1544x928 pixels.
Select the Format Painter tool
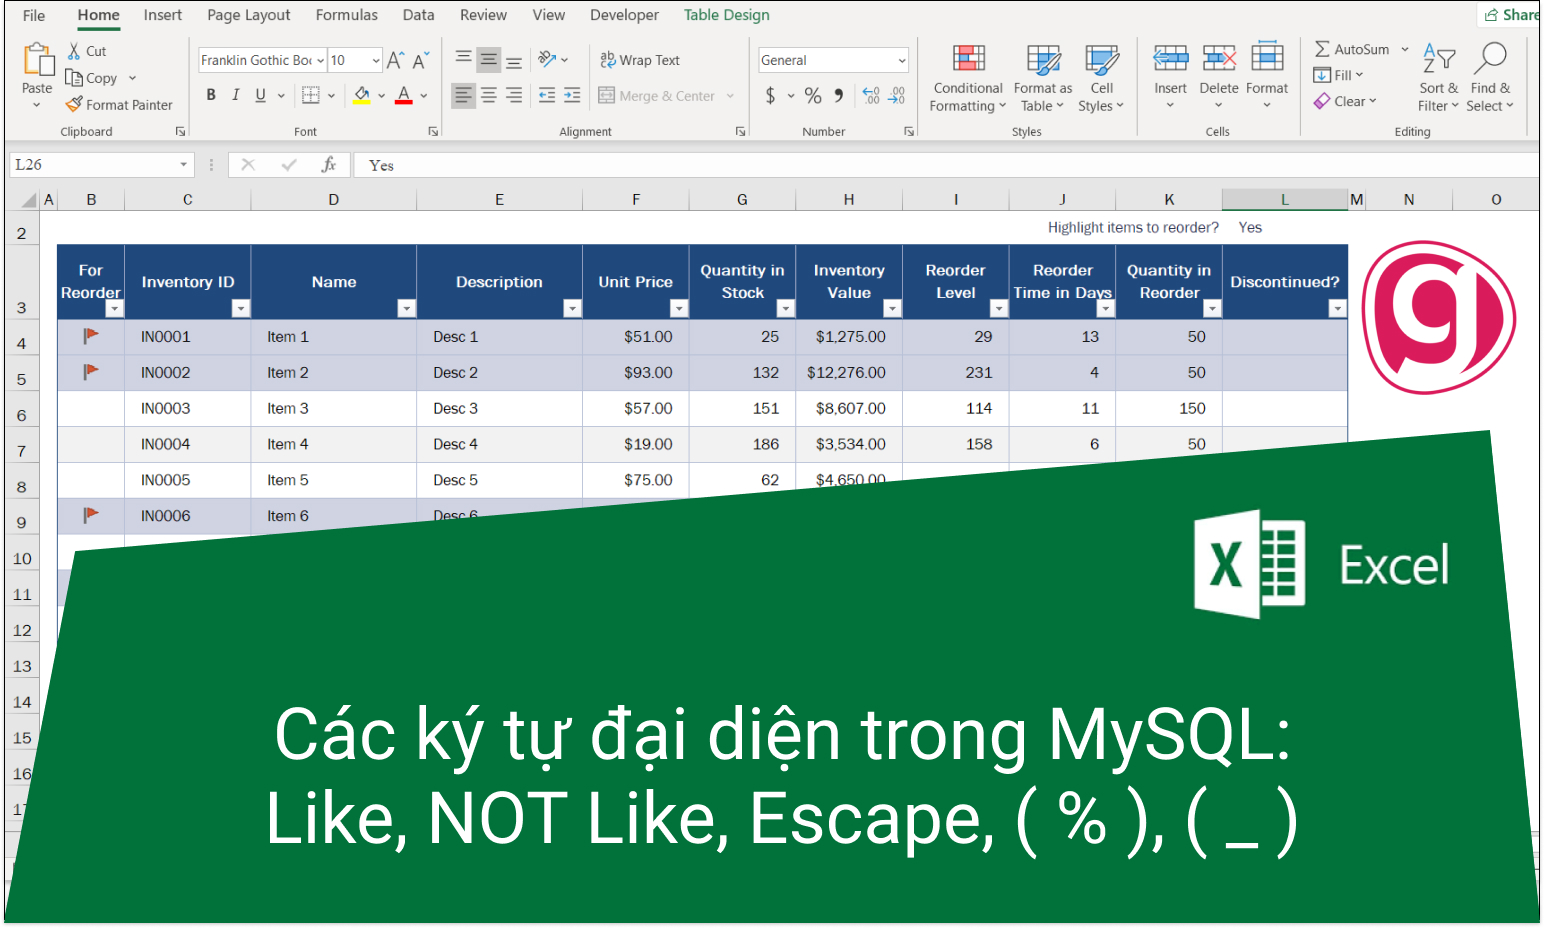[x=119, y=104]
